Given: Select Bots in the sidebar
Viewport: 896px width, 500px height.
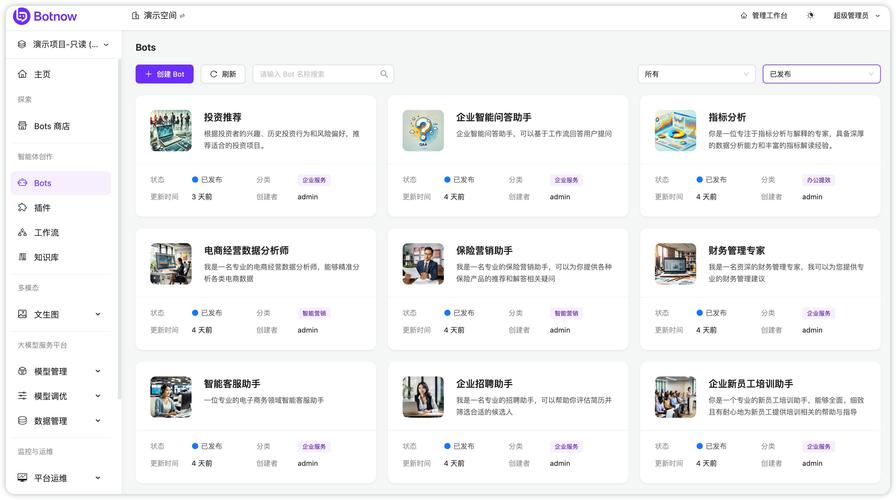Looking at the screenshot, I should click(61, 183).
